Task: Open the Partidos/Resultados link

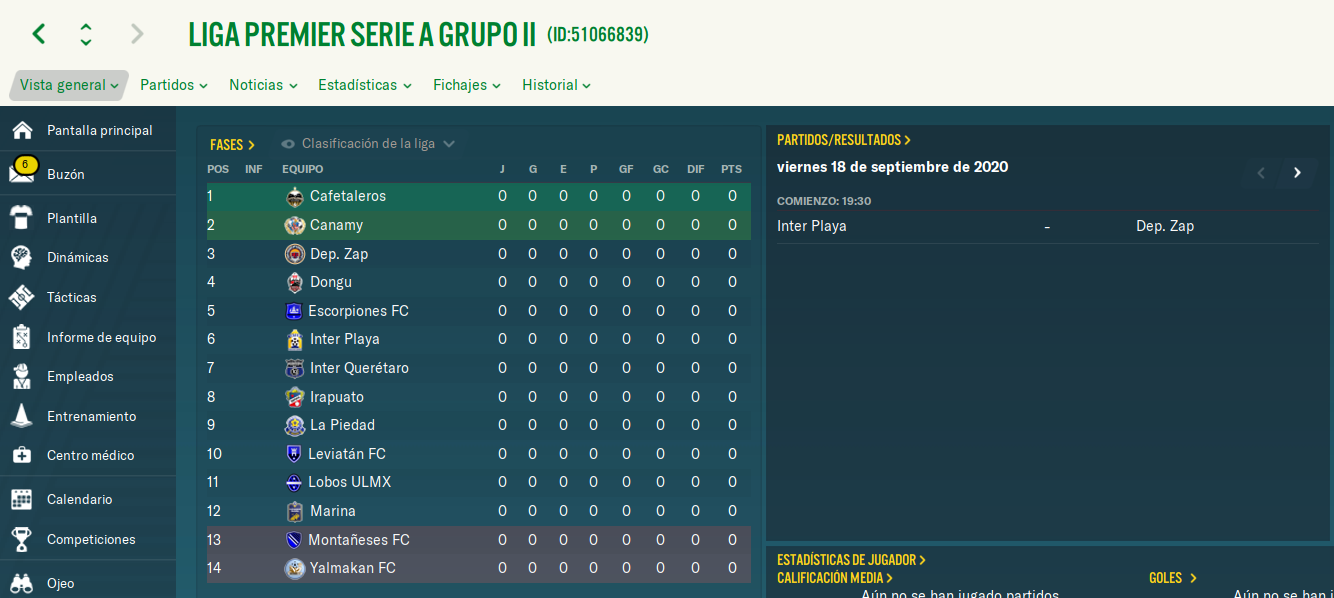Action: tap(844, 140)
